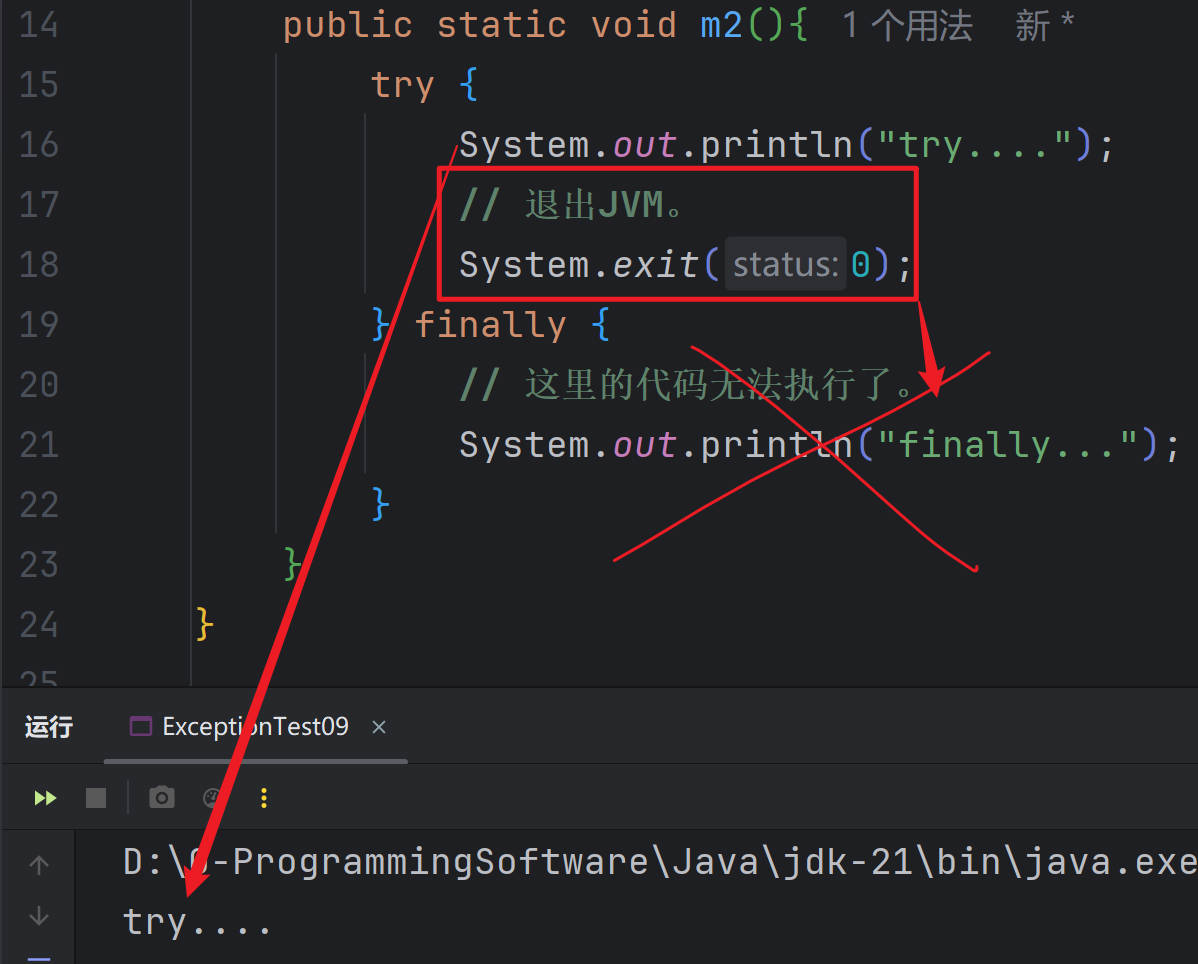Close the ExceptionTest09 run tab
This screenshot has height=964, width=1198.
(379, 728)
